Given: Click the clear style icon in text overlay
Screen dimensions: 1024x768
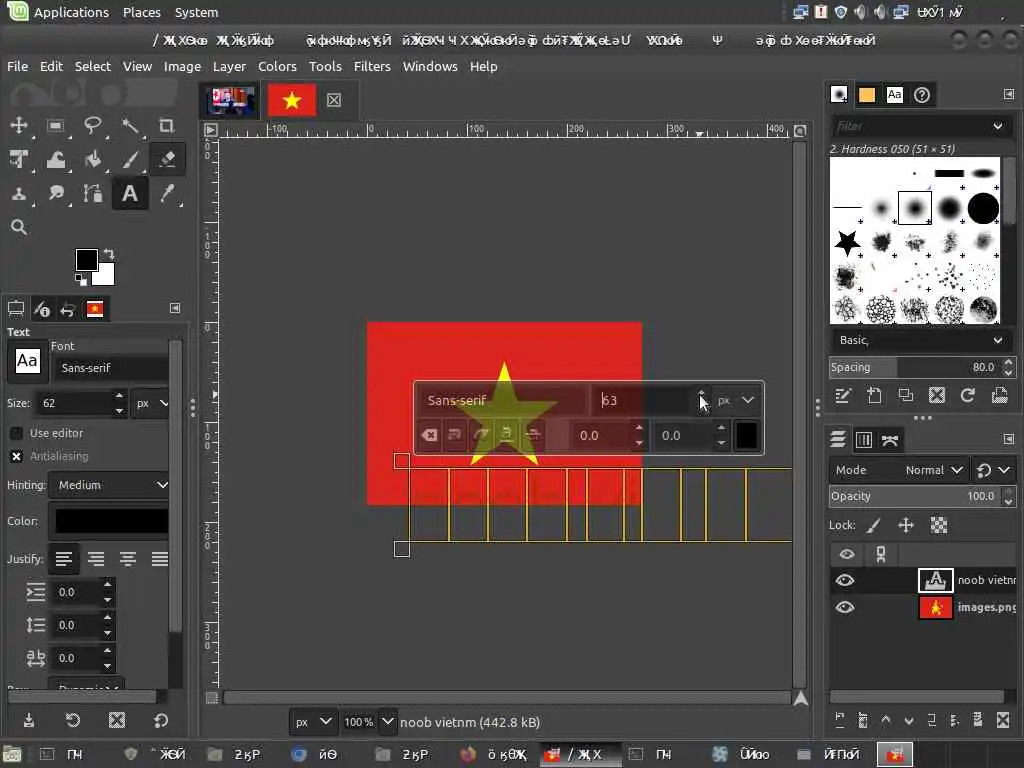Looking at the screenshot, I should pyautogui.click(x=430, y=435).
